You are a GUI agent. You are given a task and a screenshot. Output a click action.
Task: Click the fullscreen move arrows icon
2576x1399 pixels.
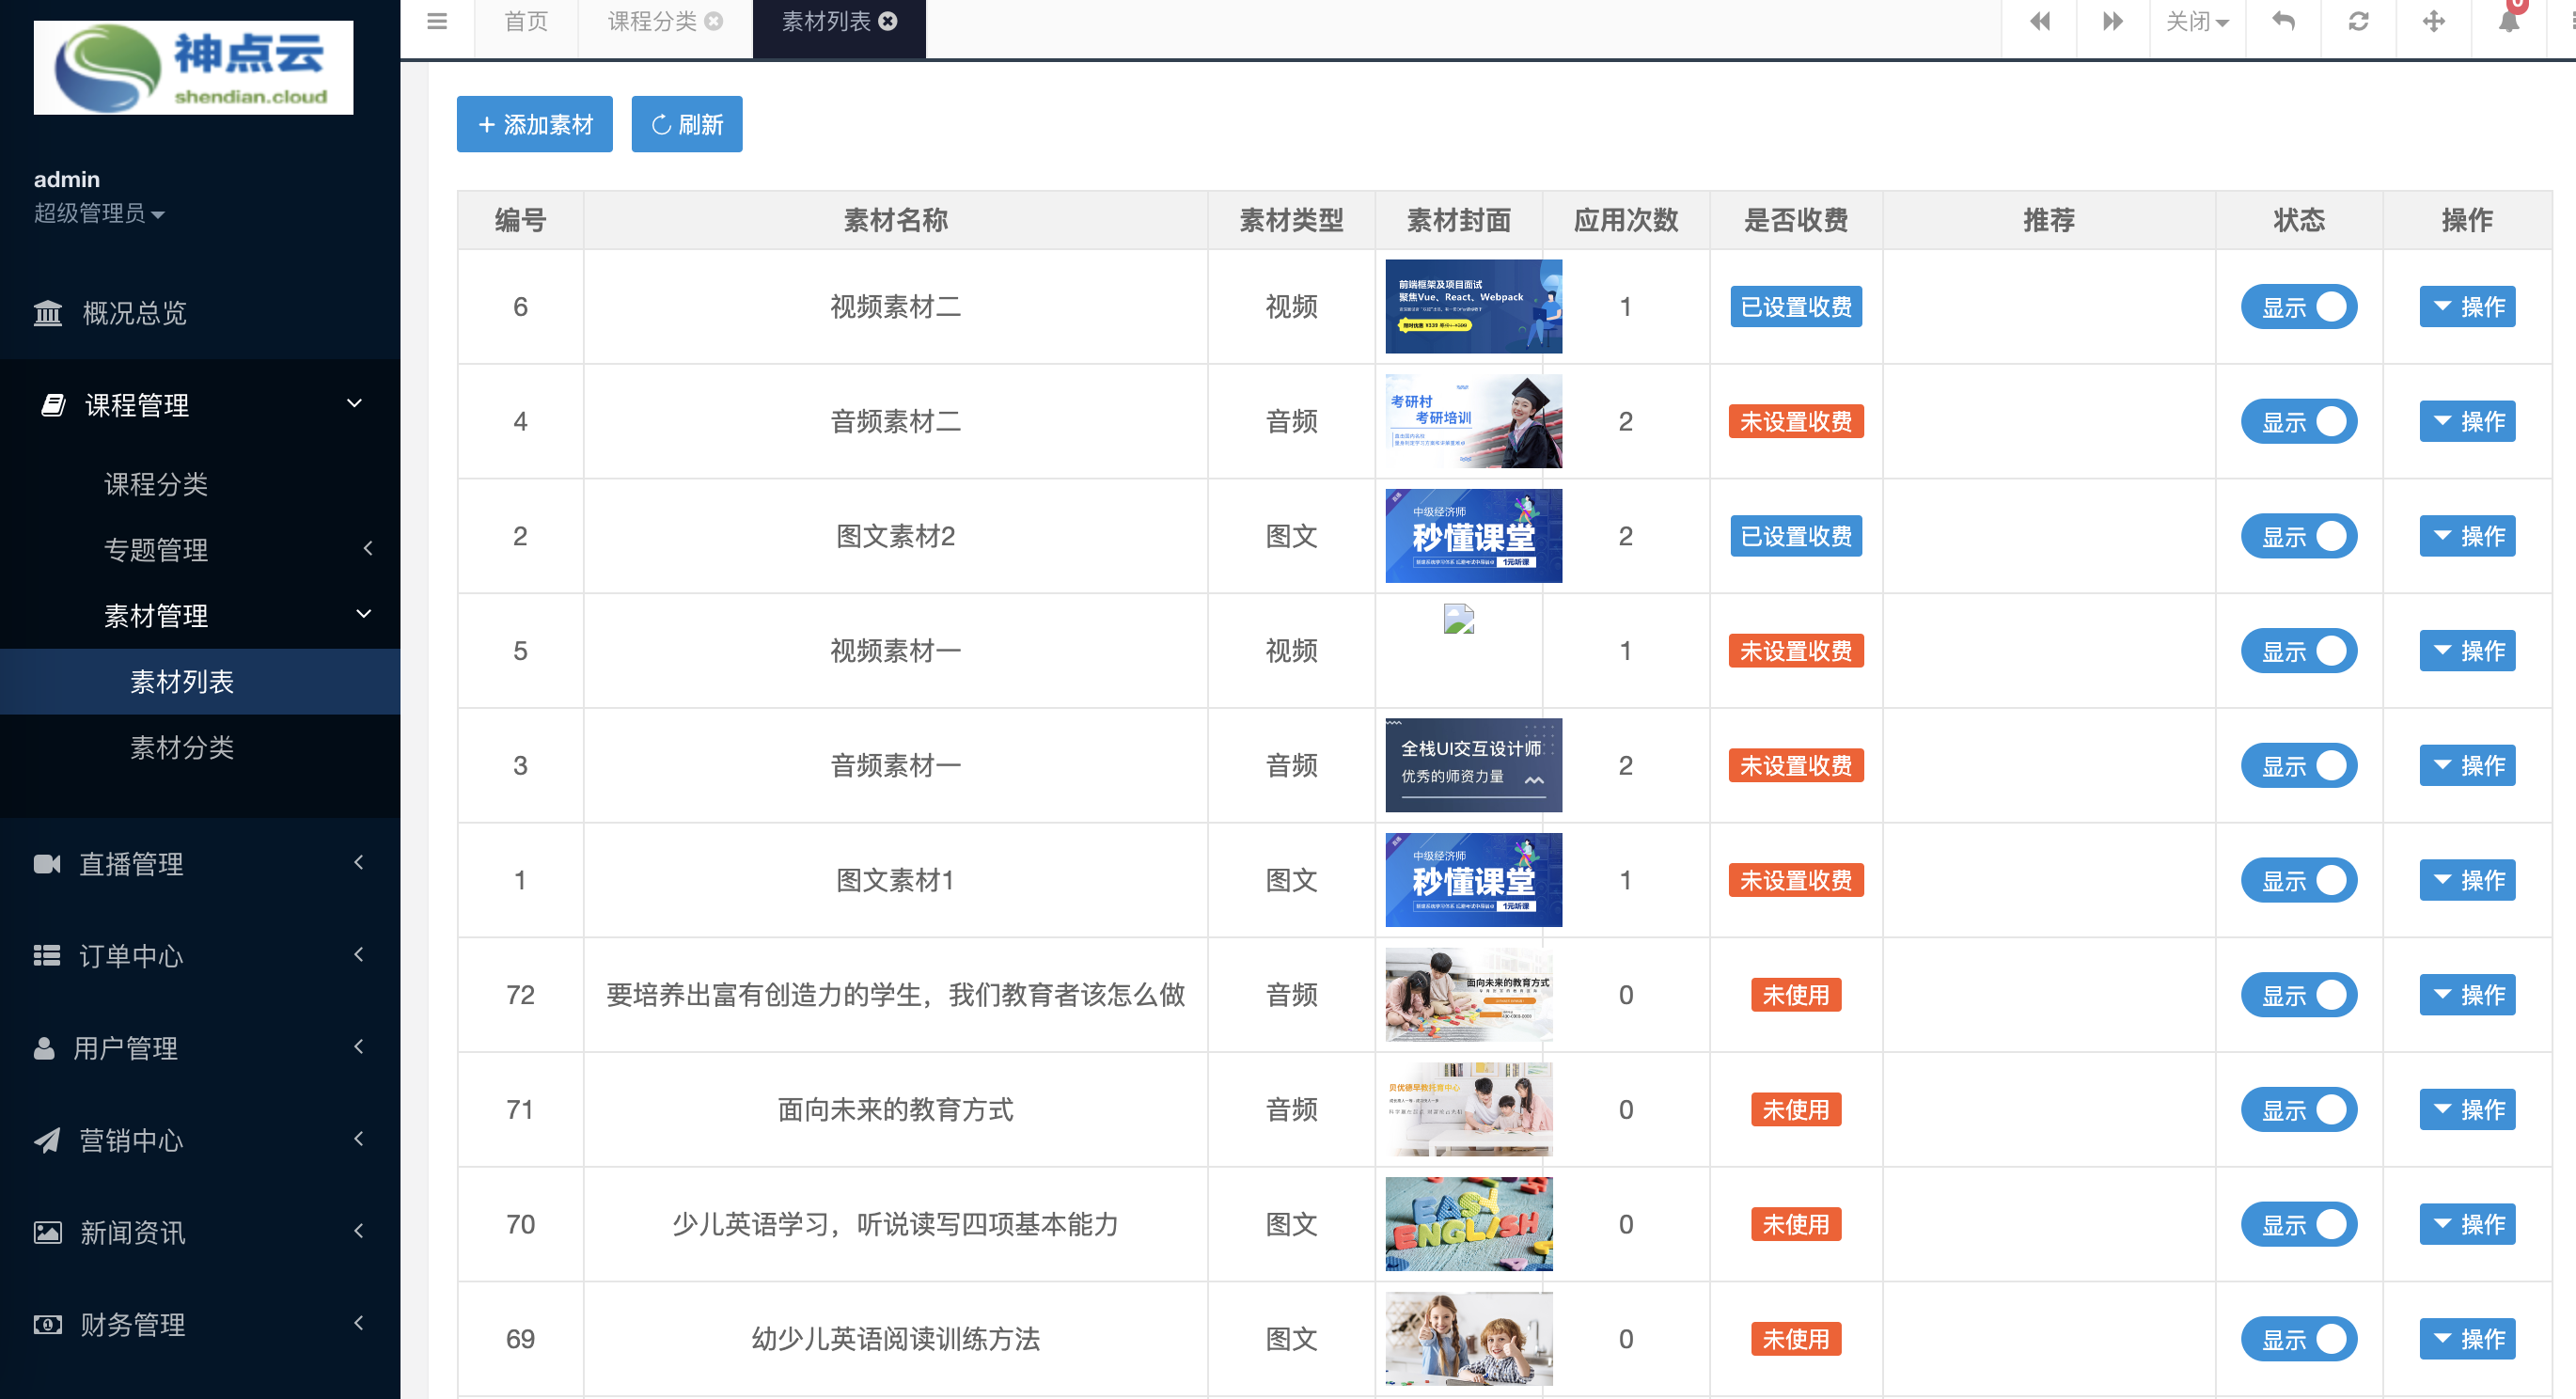tap(2433, 21)
